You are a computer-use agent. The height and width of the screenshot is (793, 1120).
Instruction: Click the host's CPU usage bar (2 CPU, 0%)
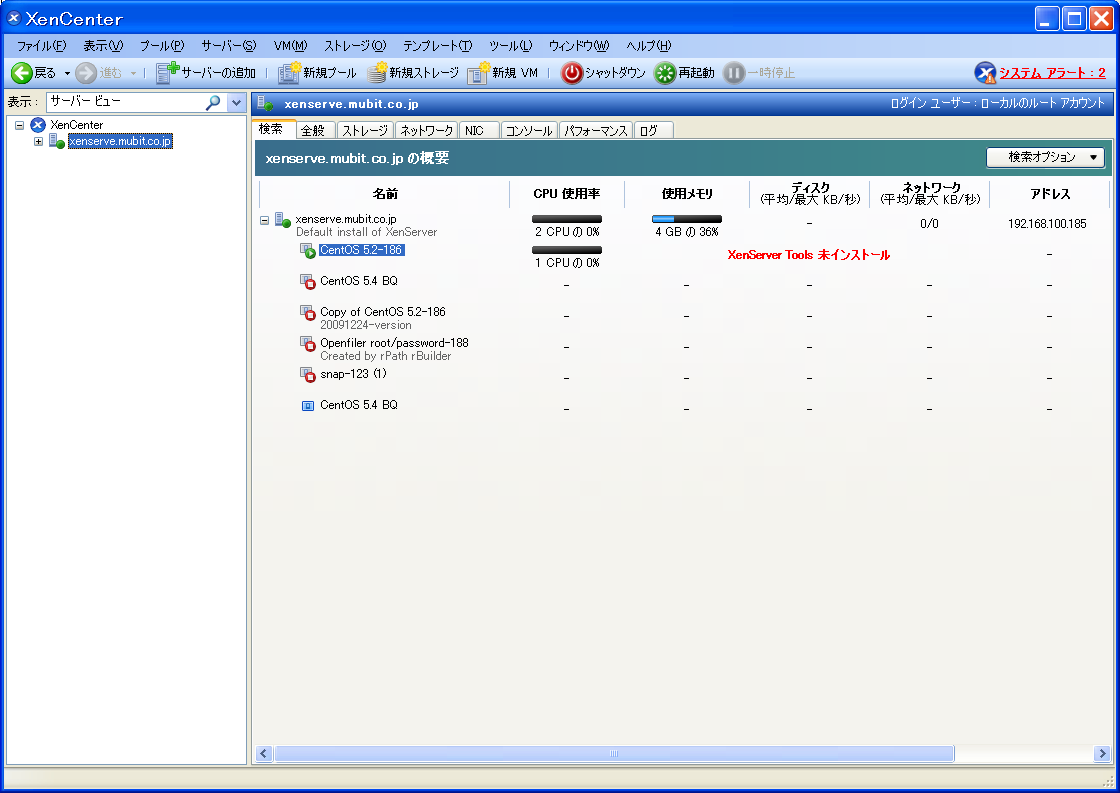pyautogui.click(x=567, y=219)
